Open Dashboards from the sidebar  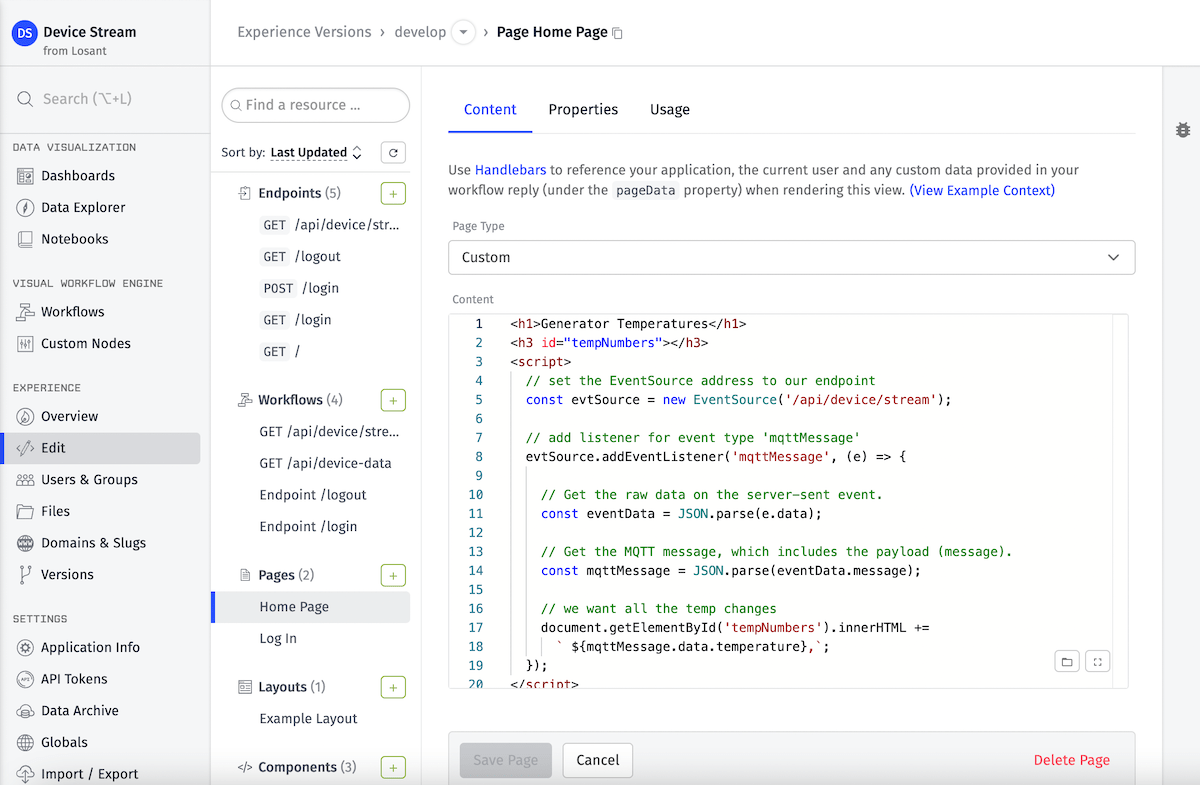pyautogui.click(x=78, y=176)
